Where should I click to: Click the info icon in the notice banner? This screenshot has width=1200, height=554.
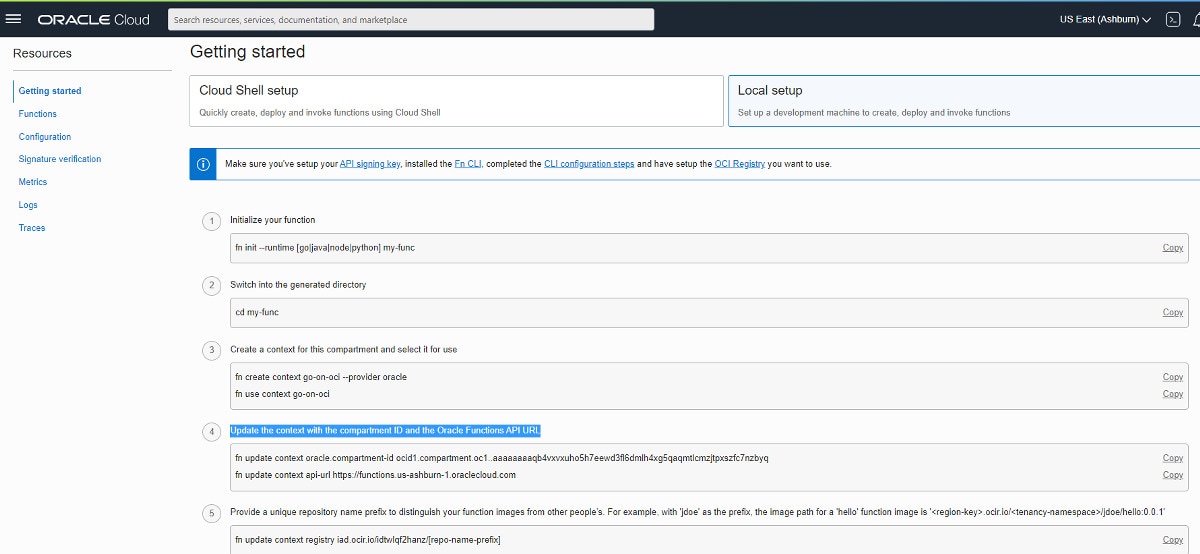[x=203, y=164]
